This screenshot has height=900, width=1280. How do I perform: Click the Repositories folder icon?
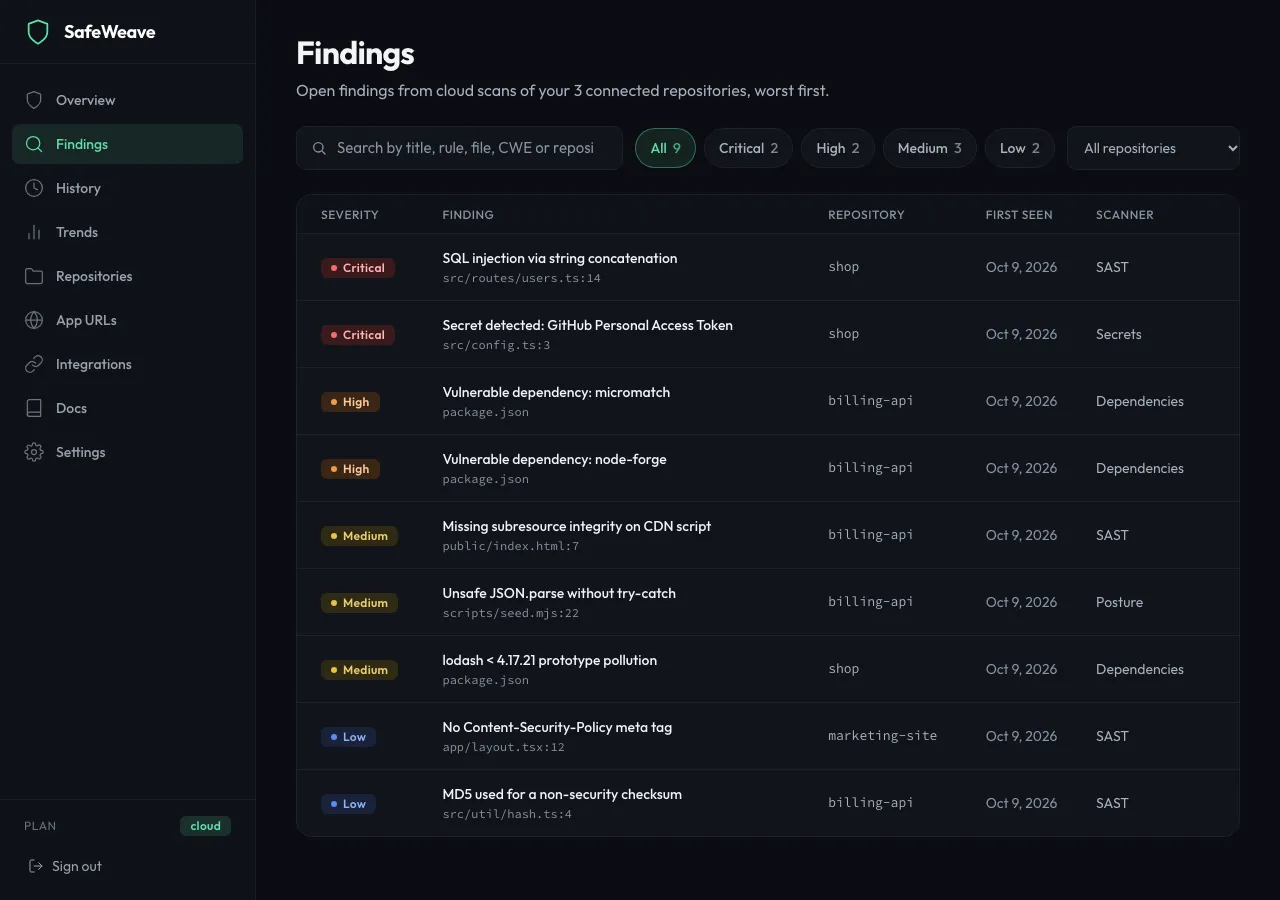[x=34, y=276]
